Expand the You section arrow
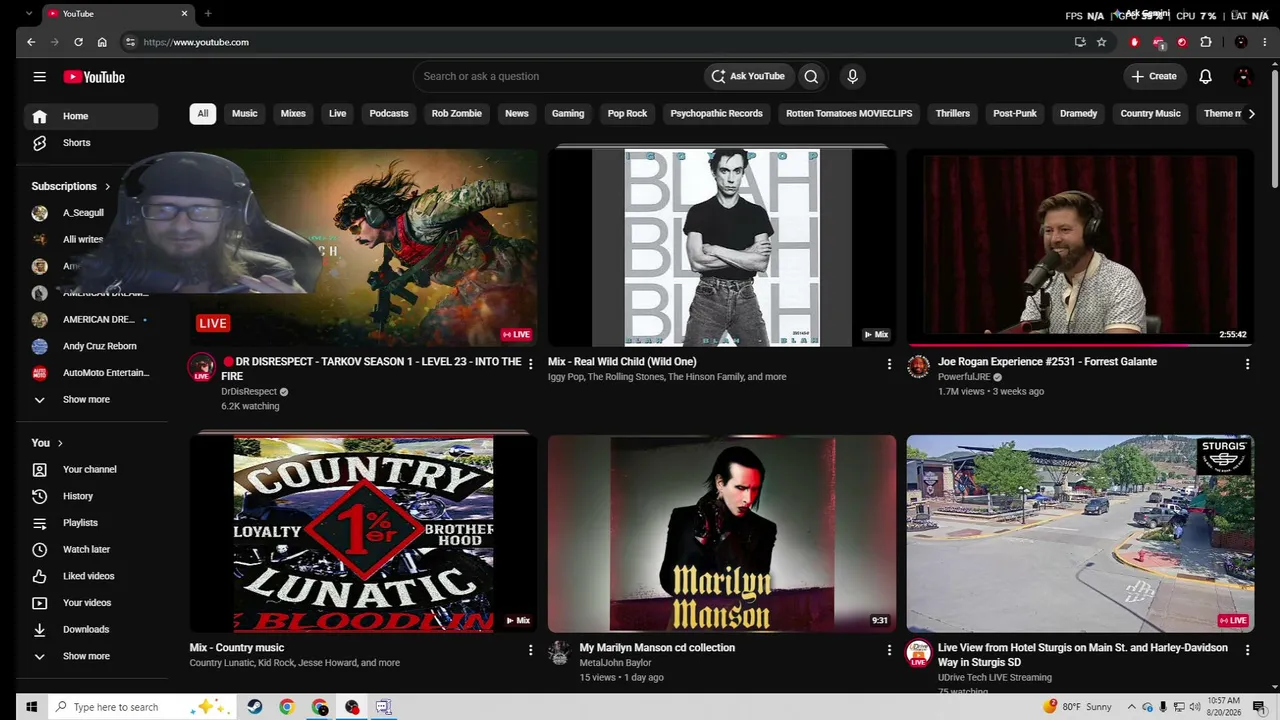1280x720 pixels. click(x=60, y=443)
